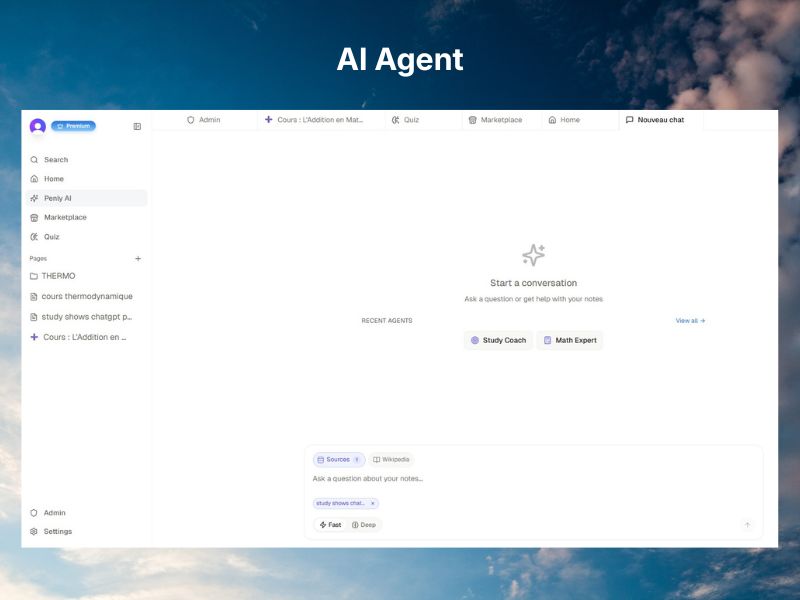800x600 pixels.
Task: Select the Study Coach agent
Action: (x=498, y=340)
